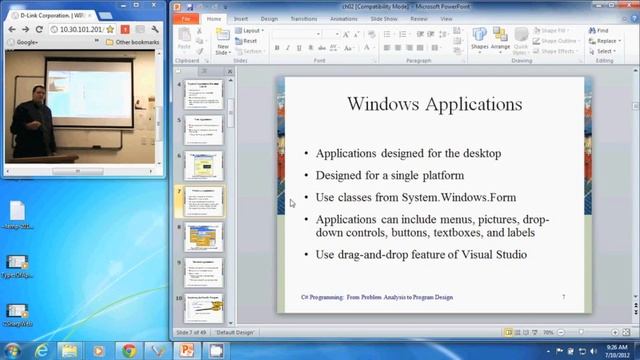Click the Bullets list icon

coord(388,35)
